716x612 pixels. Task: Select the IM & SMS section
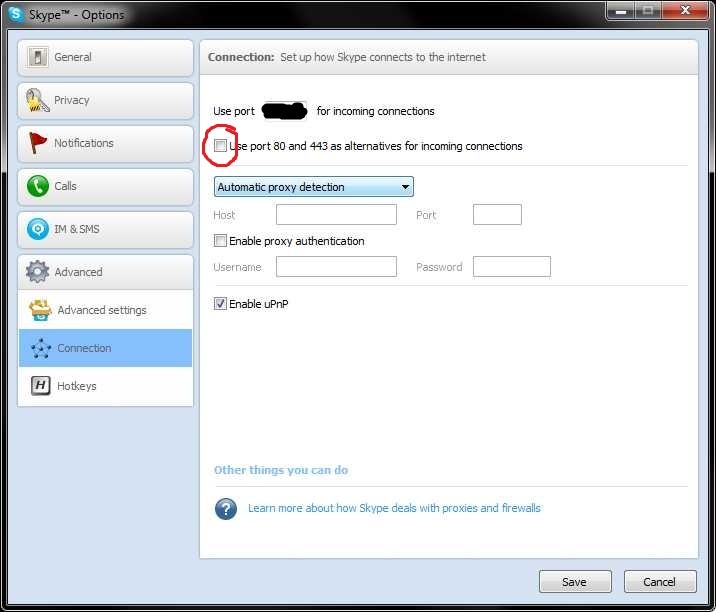(x=105, y=229)
